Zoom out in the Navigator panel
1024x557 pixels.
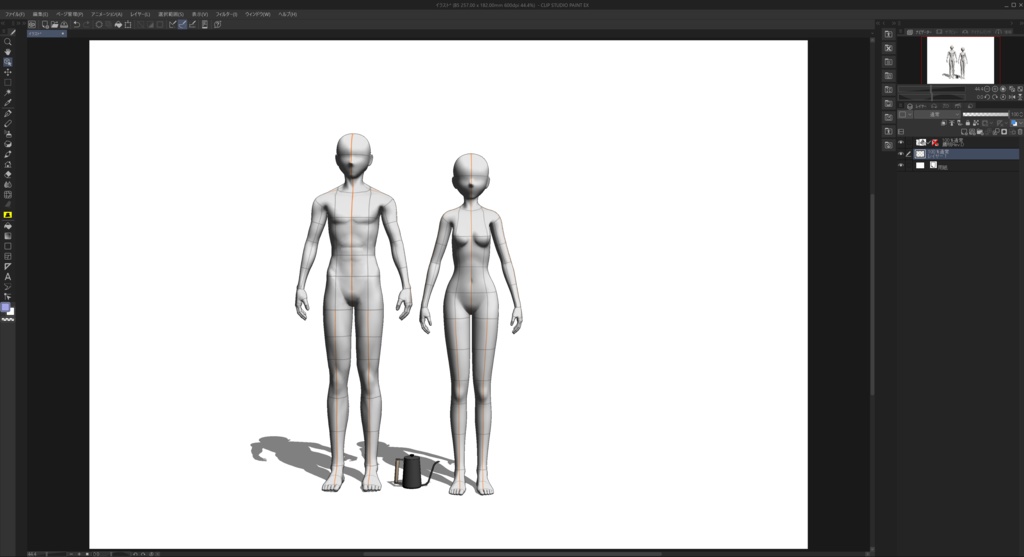click(x=987, y=89)
